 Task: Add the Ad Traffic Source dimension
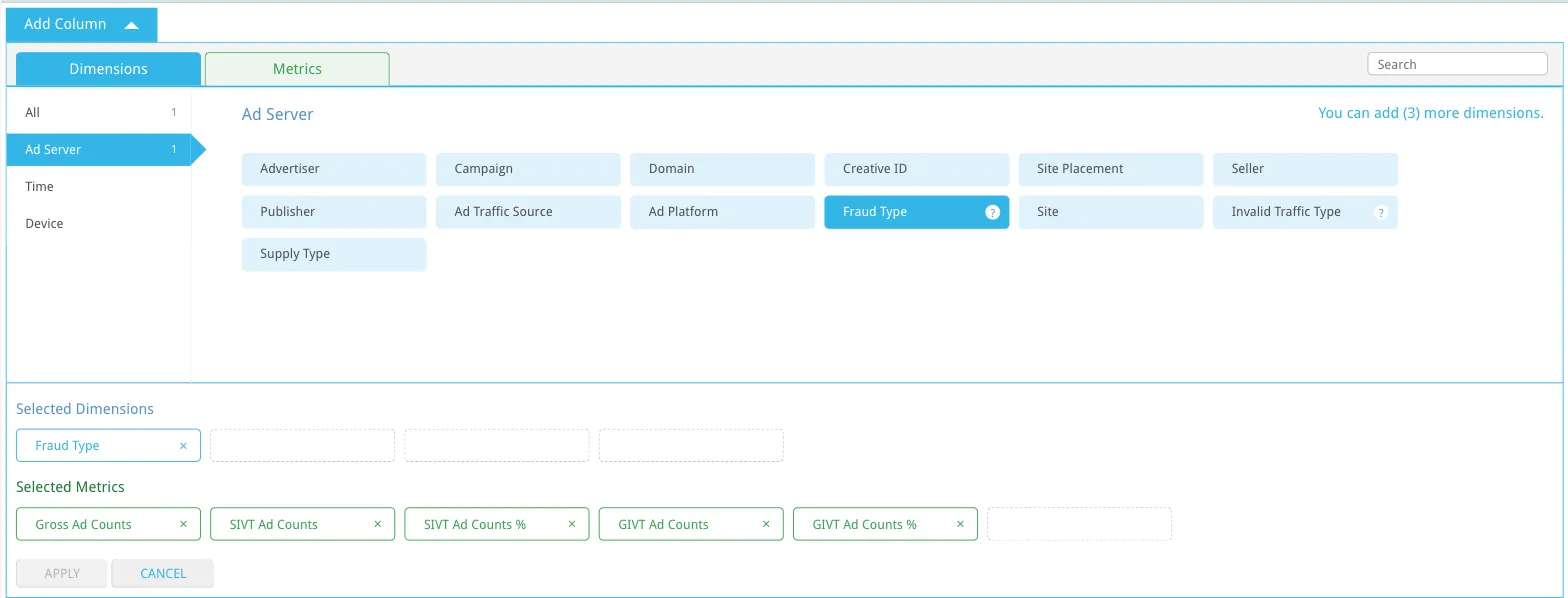tap(528, 212)
